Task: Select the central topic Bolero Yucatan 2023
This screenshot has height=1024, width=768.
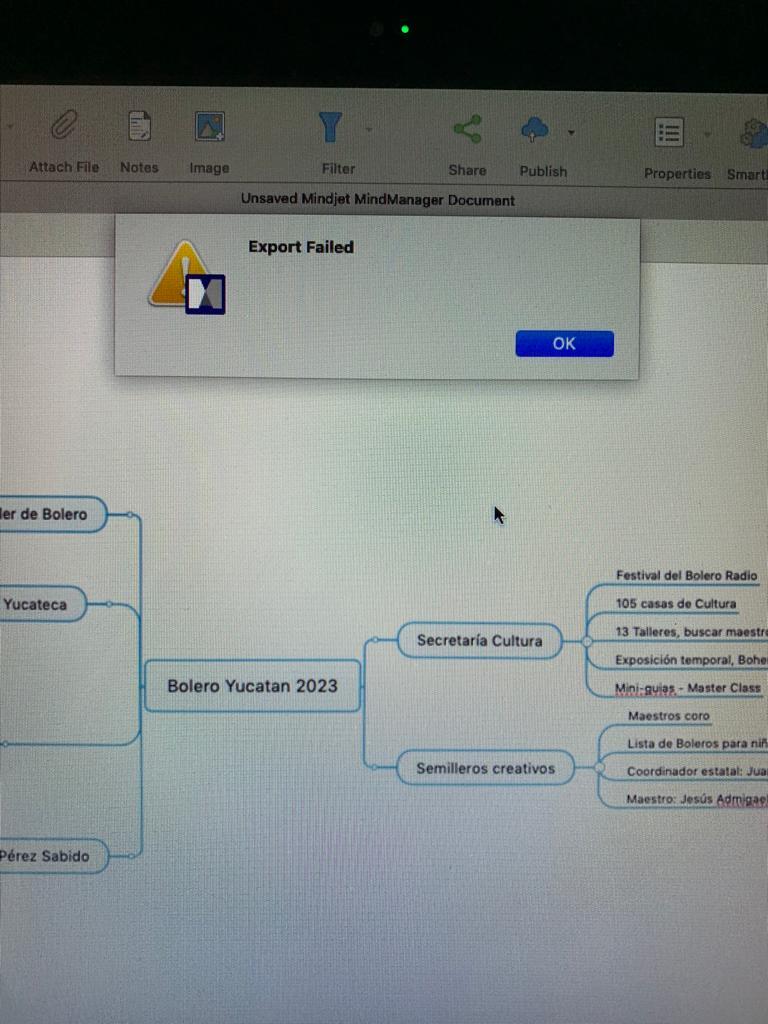Action: (252, 686)
